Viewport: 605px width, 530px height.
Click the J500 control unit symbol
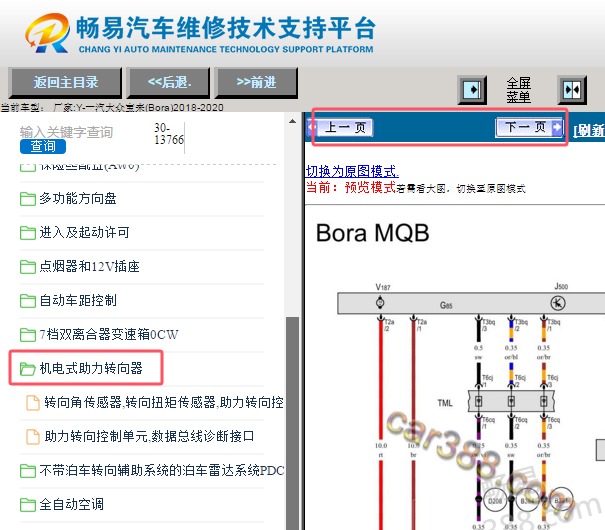pyautogui.click(x=558, y=303)
